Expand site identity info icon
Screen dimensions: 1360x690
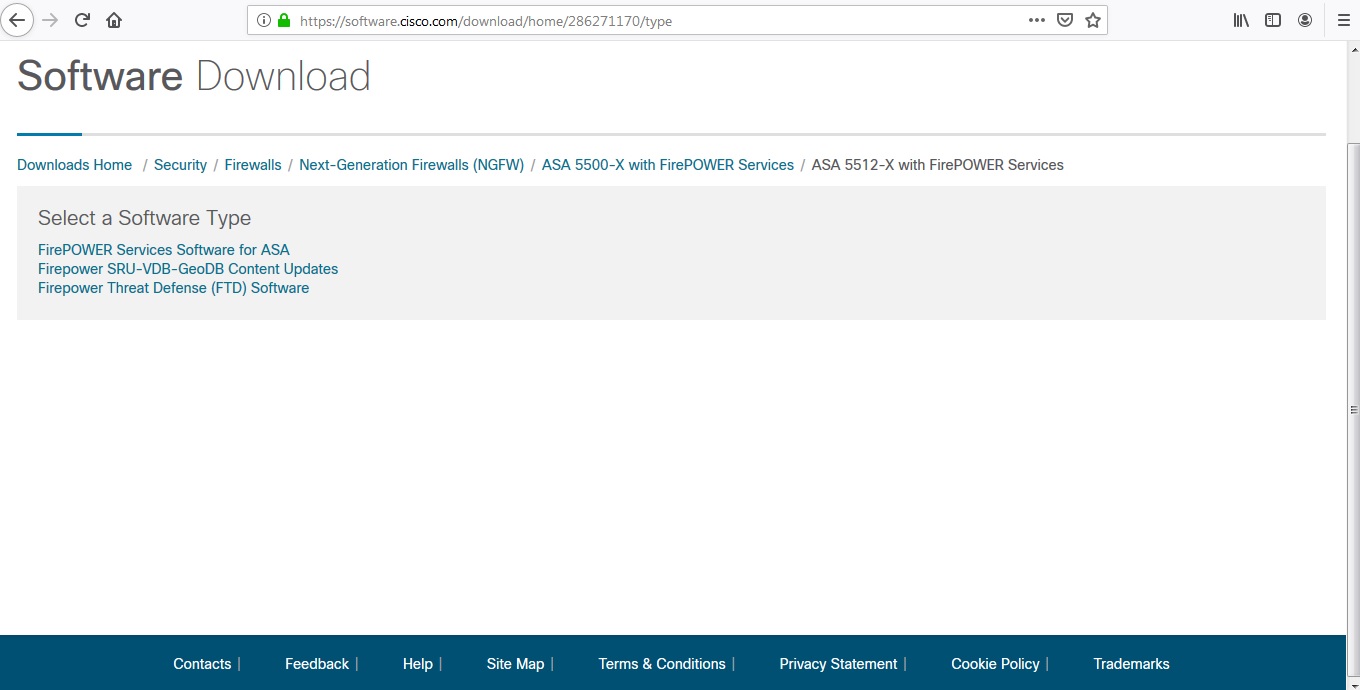[264, 20]
